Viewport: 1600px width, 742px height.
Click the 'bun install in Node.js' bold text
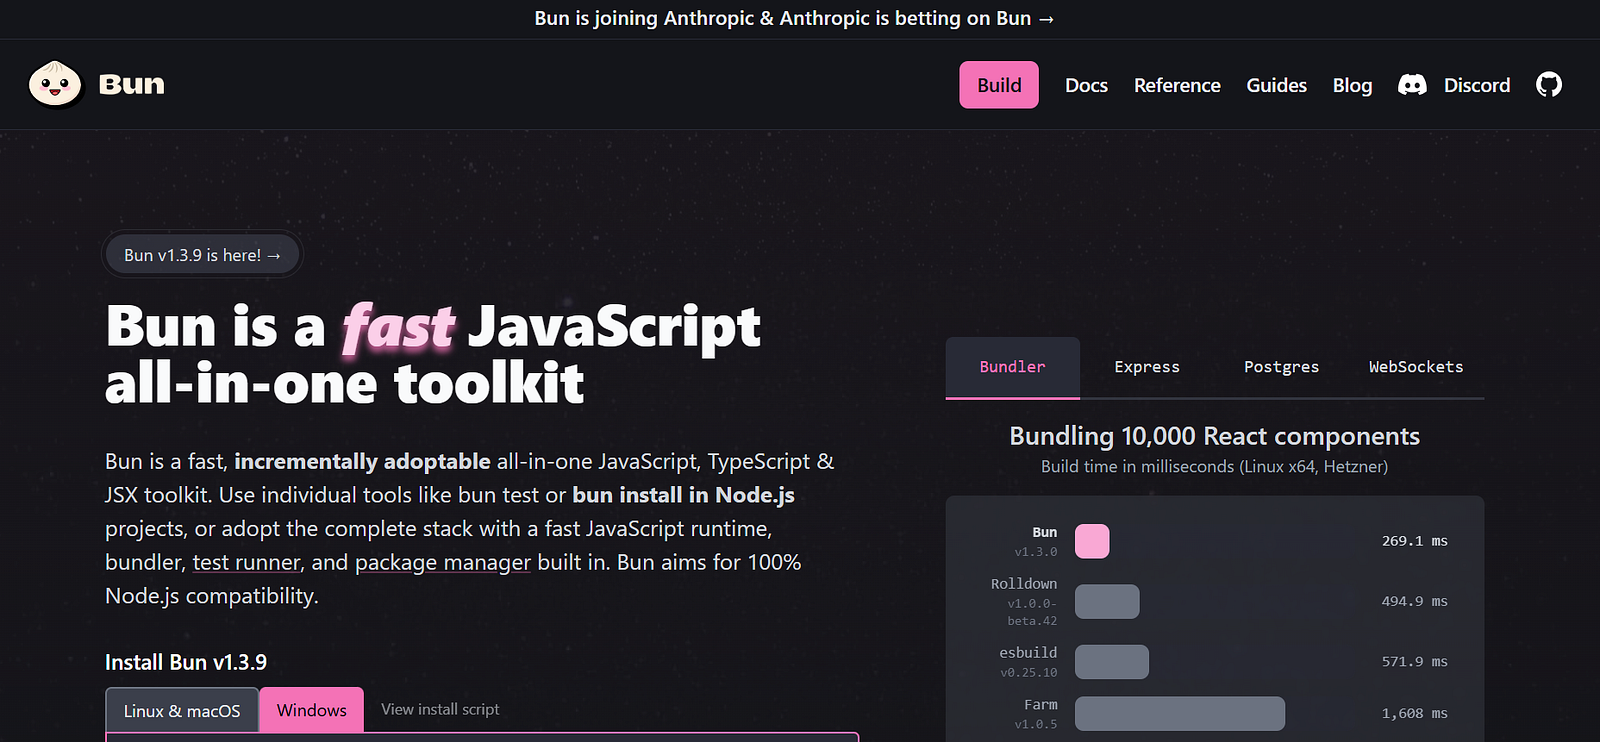click(x=683, y=495)
